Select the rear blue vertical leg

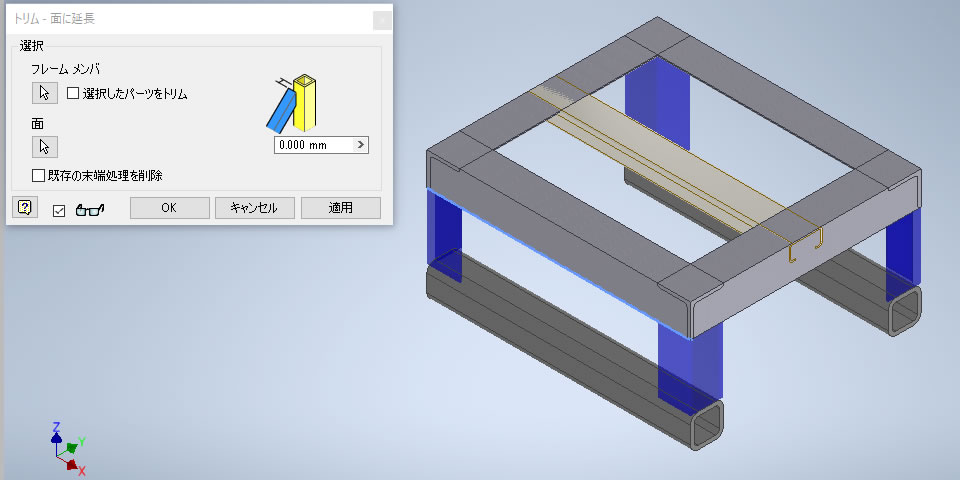[x=657, y=103]
